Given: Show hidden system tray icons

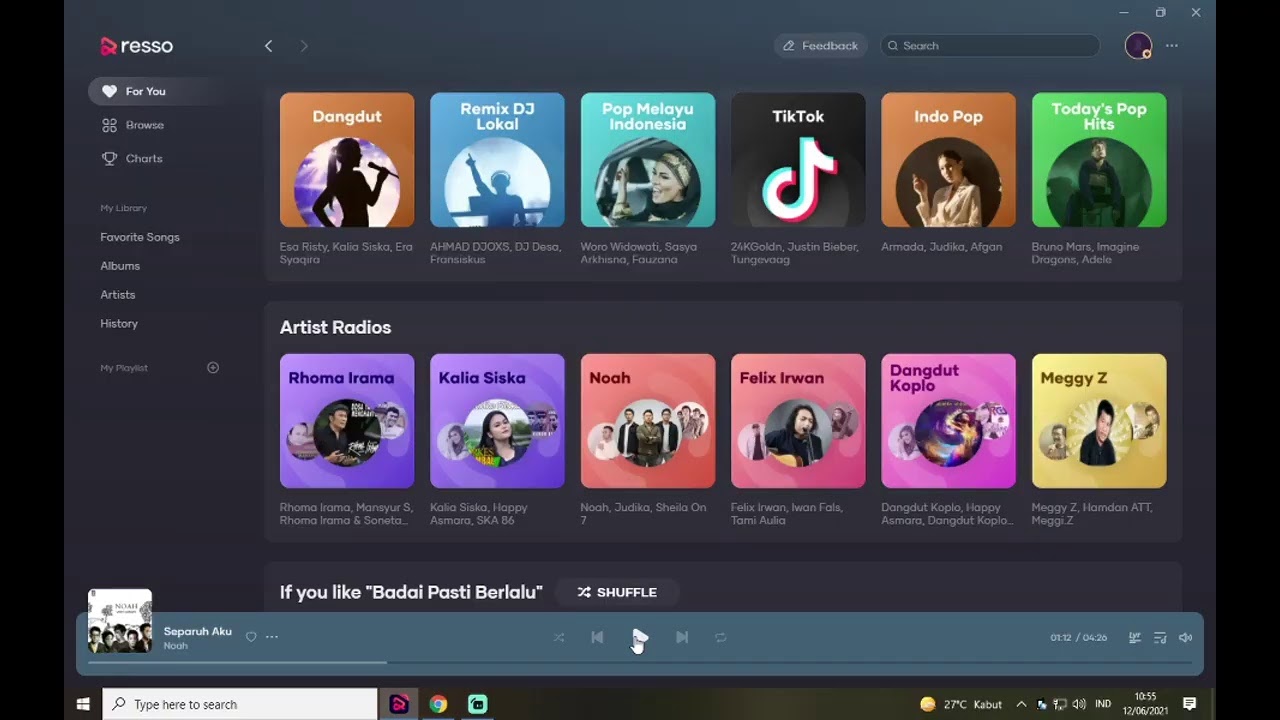Looking at the screenshot, I should click(1021, 704).
